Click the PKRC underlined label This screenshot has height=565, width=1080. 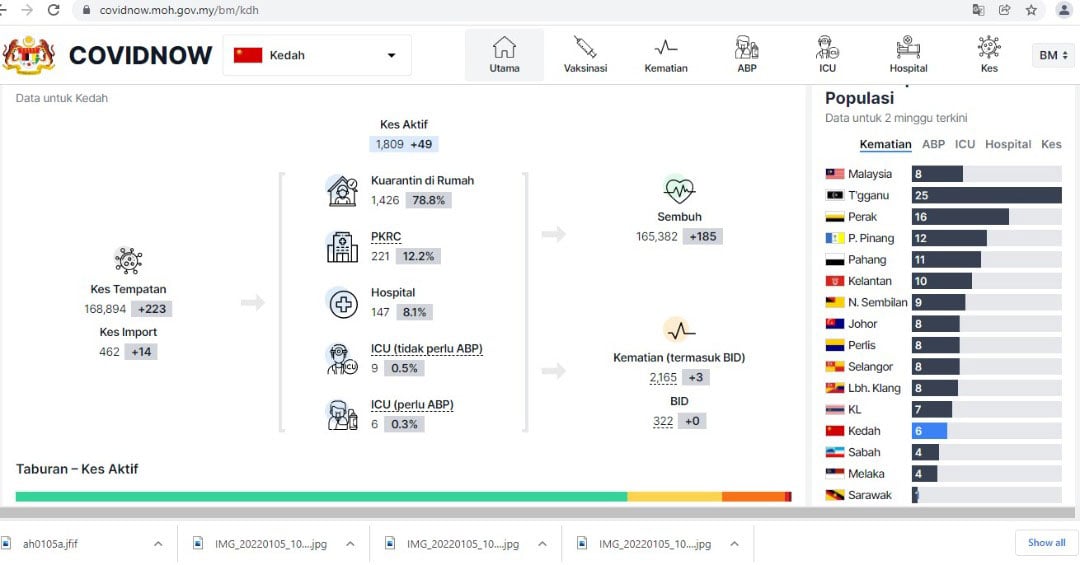(386, 236)
